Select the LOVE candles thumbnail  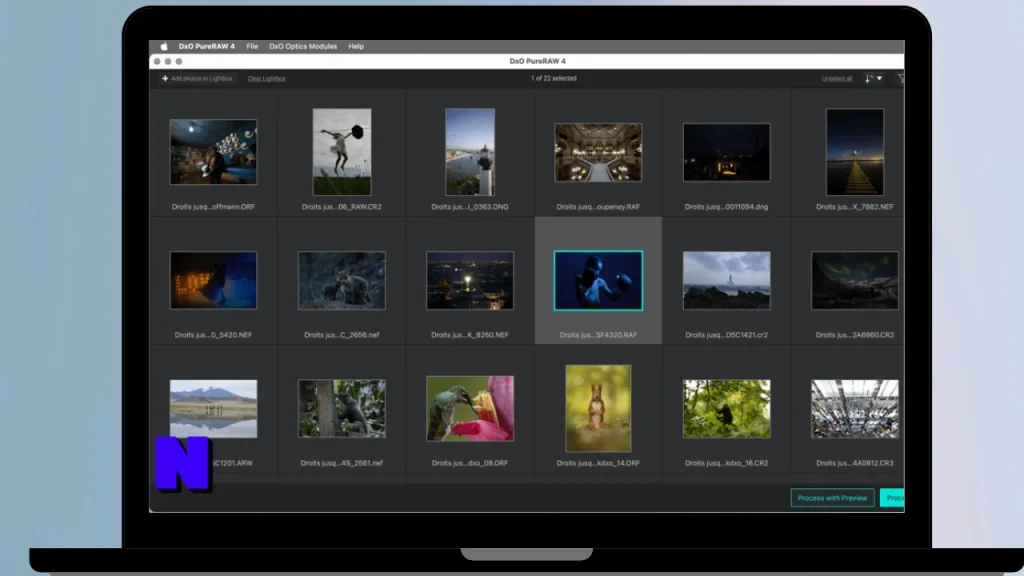click(x=214, y=280)
